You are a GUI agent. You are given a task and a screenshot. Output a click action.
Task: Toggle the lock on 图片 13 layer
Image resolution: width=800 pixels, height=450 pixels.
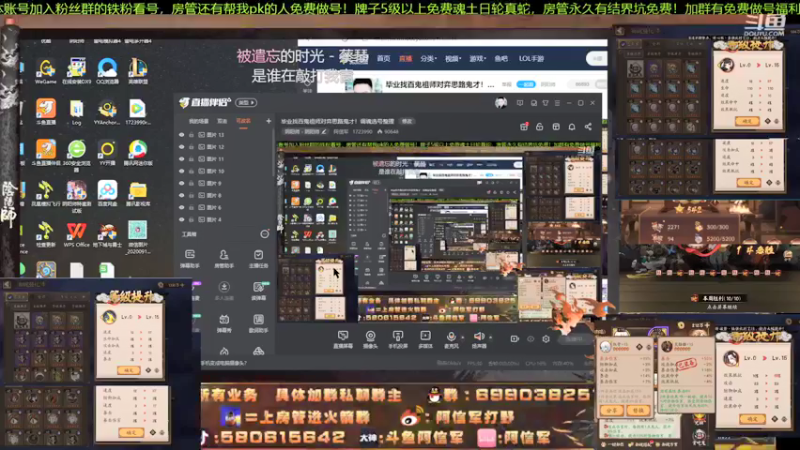191,135
